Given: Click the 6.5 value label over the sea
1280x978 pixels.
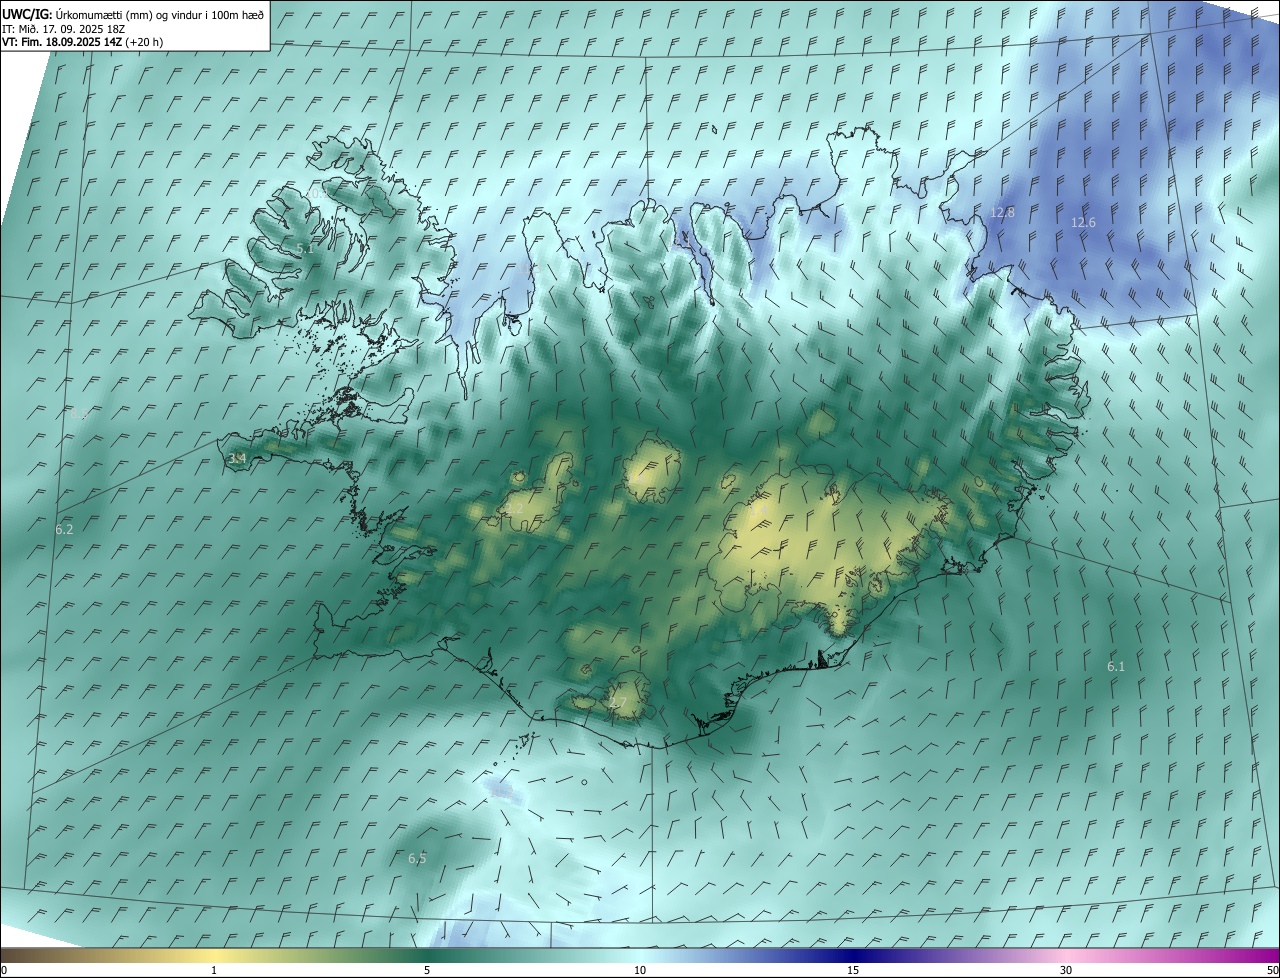Looking at the screenshot, I should pyautogui.click(x=417, y=858).
